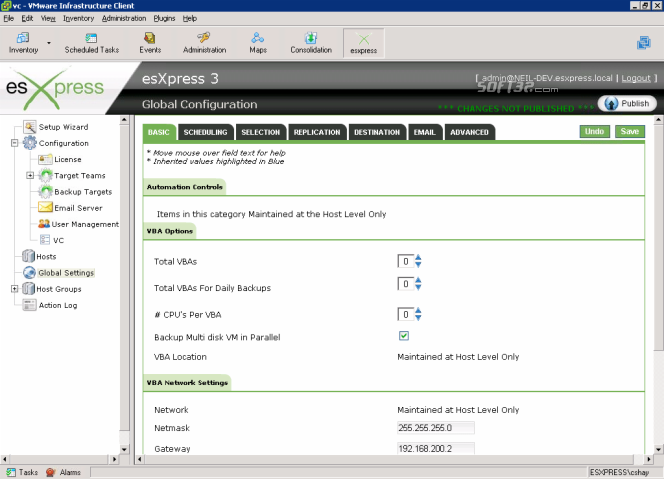Open the Tasks panel in the status bar
664x479 pixels.
22,472
